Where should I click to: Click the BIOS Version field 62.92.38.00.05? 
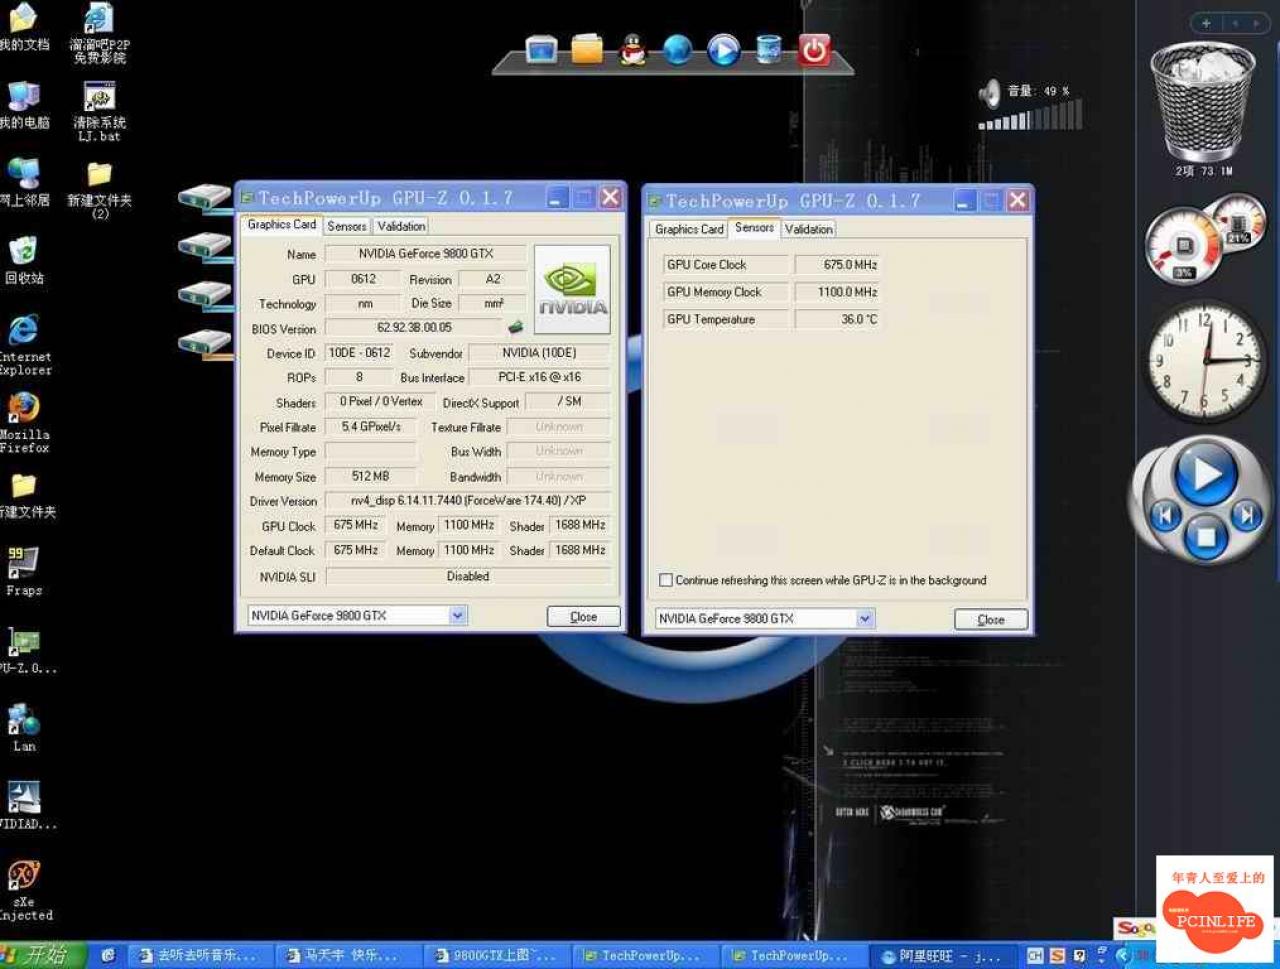pos(414,328)
